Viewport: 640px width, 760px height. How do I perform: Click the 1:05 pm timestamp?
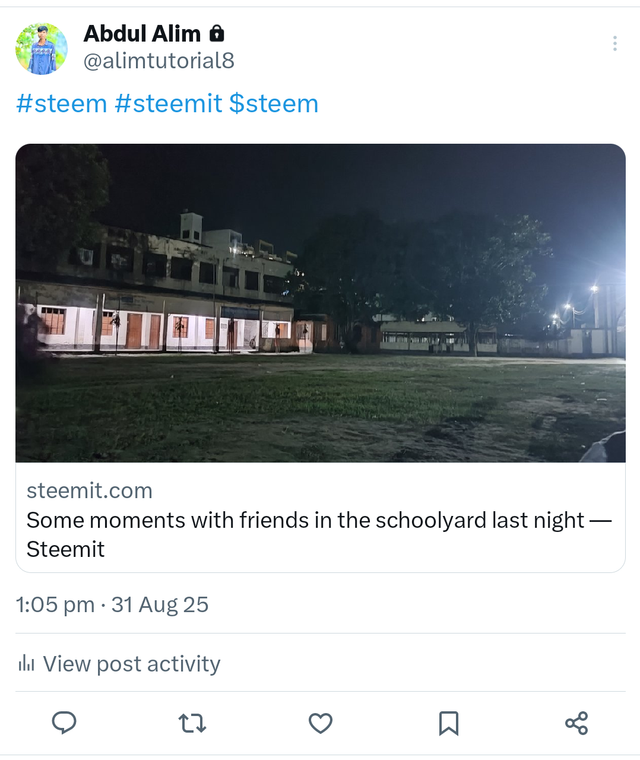tap(55, 605)
